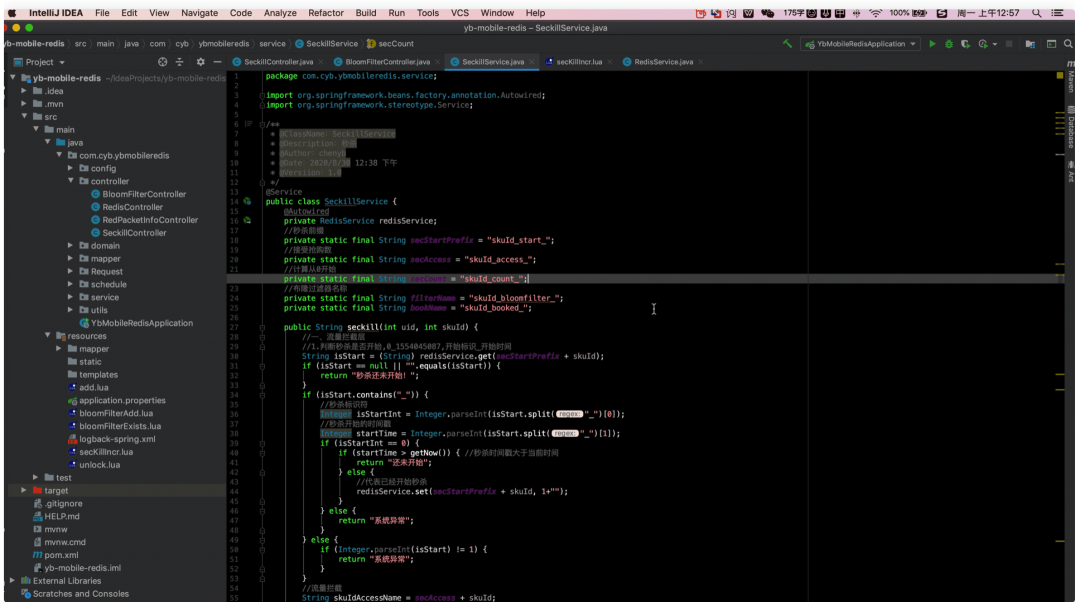Image resolution: width=1080 pixels, height=602 pixels.
Task: Build project using the hammer icon
Action: pos(789,44)
